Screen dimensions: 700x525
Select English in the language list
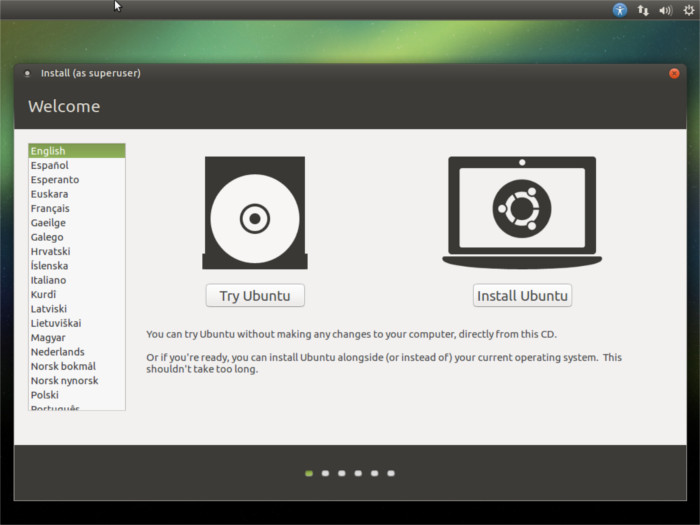click(77, 151)
